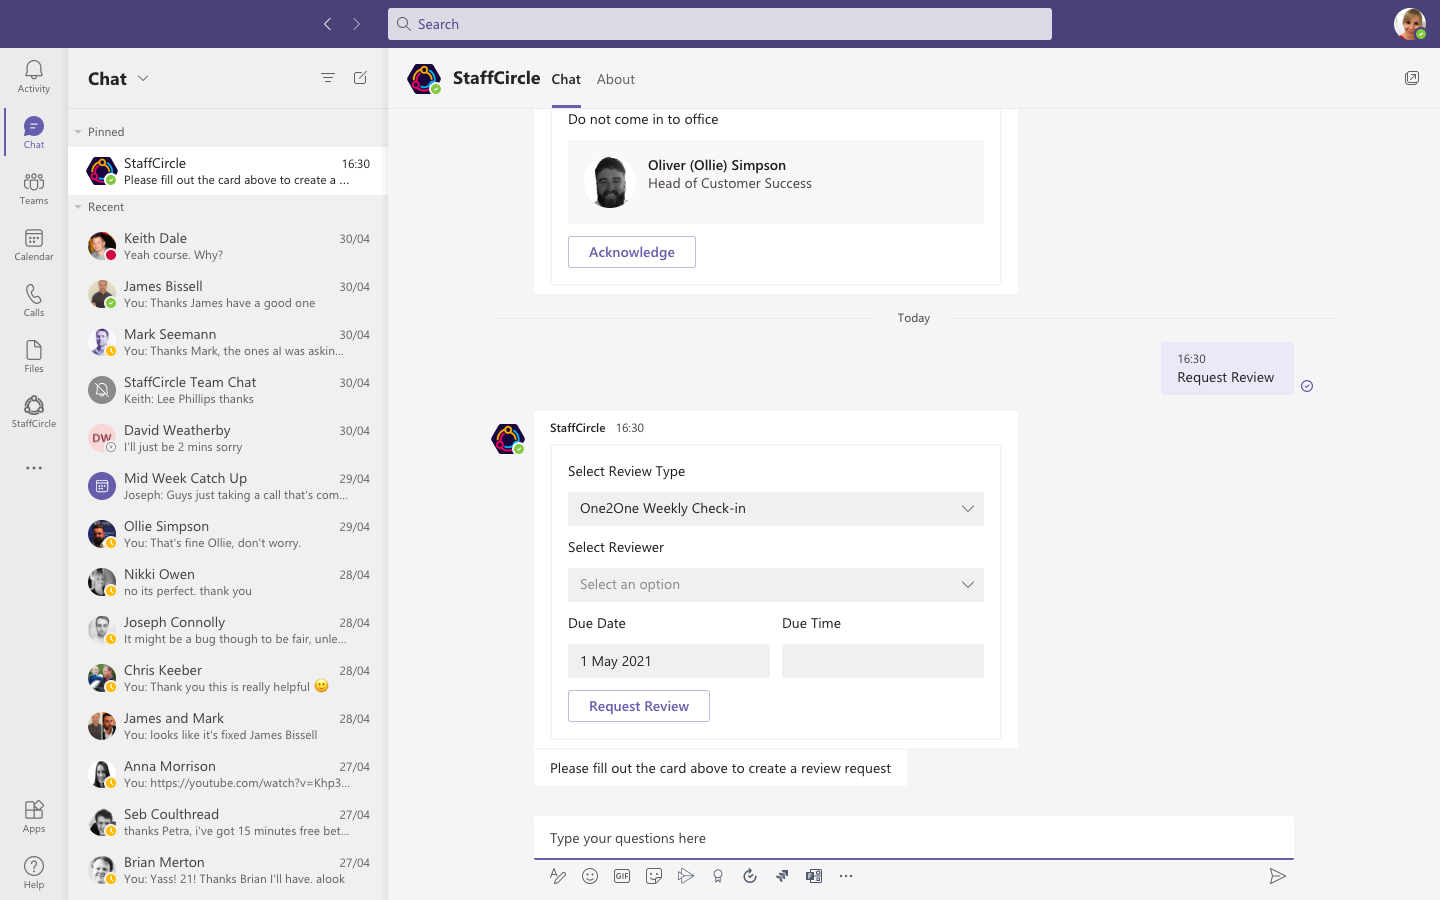Open chat with Ollie Simpson
This screenshot has height=900, width=1440.
228,534
